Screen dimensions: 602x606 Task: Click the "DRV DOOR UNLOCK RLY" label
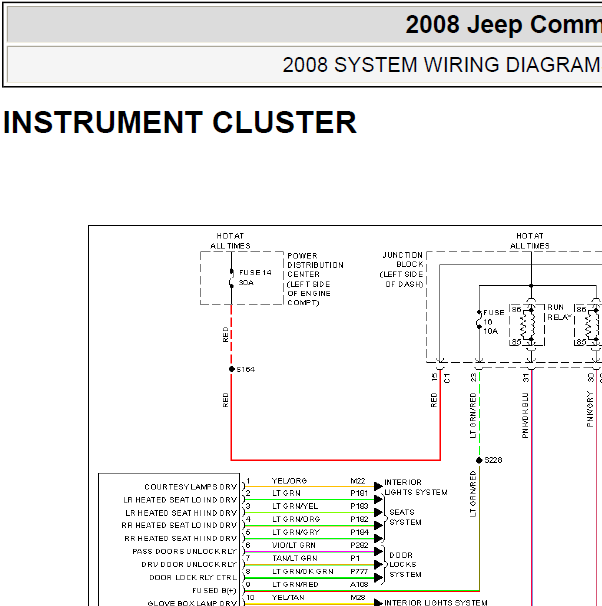(x=189, y=564)
